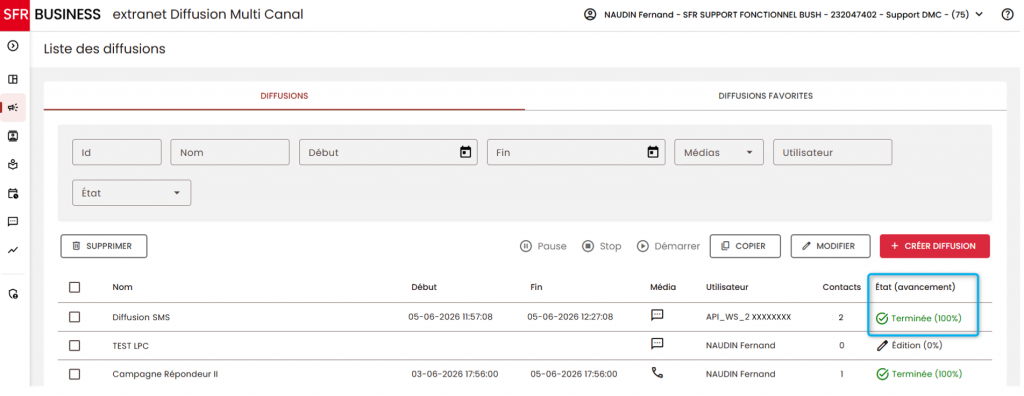Check the TEST LPC row checkbox
Image resolution: width=1024 pixels, height=396 pixels.
pyautogui.click(x=74, y=346)
